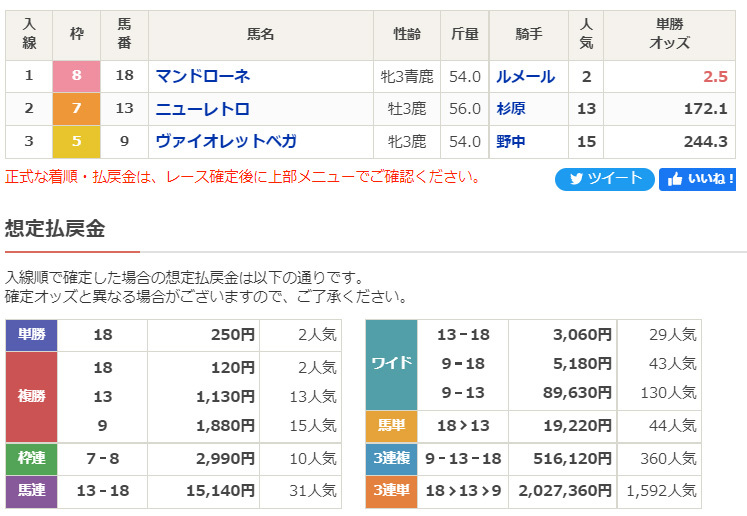
Task: Click the Facebook いいね! button
Action: [x=697, y=179]
